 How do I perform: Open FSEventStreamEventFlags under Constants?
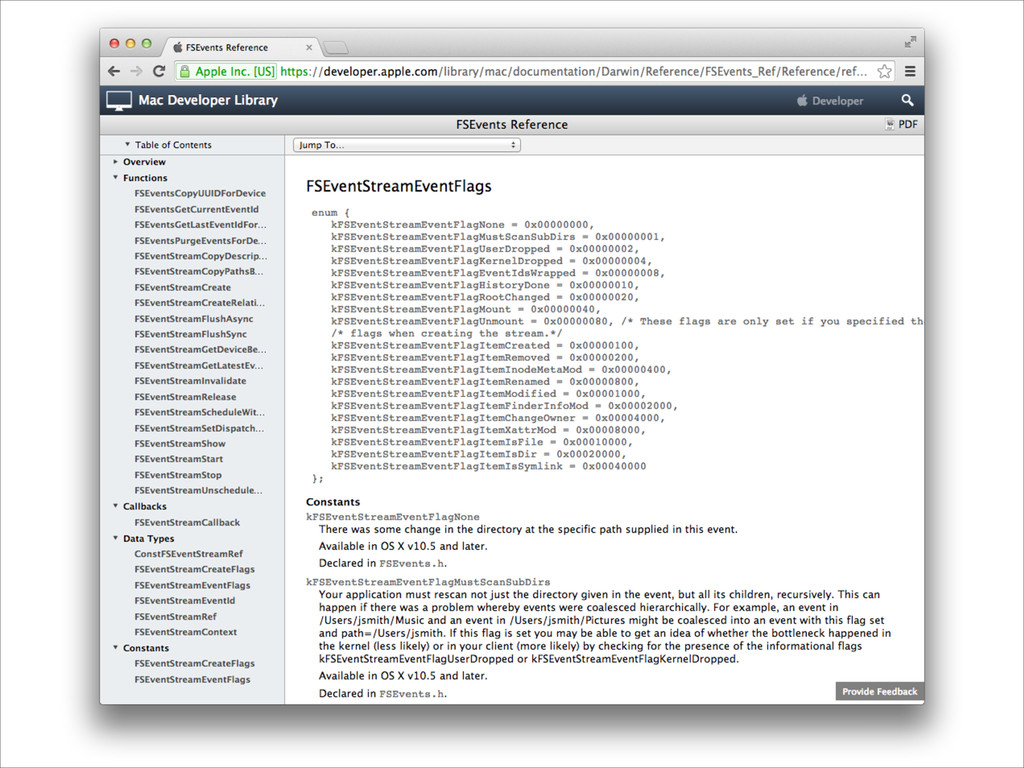tap(192, 679)
